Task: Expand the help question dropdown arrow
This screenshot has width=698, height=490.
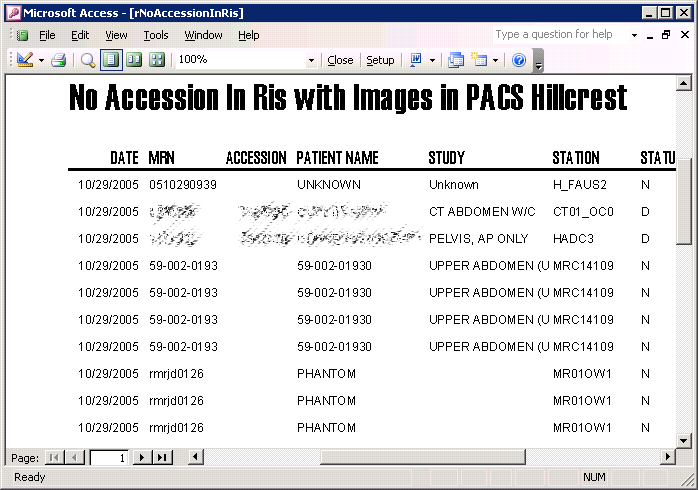Action: click(634, 35)
